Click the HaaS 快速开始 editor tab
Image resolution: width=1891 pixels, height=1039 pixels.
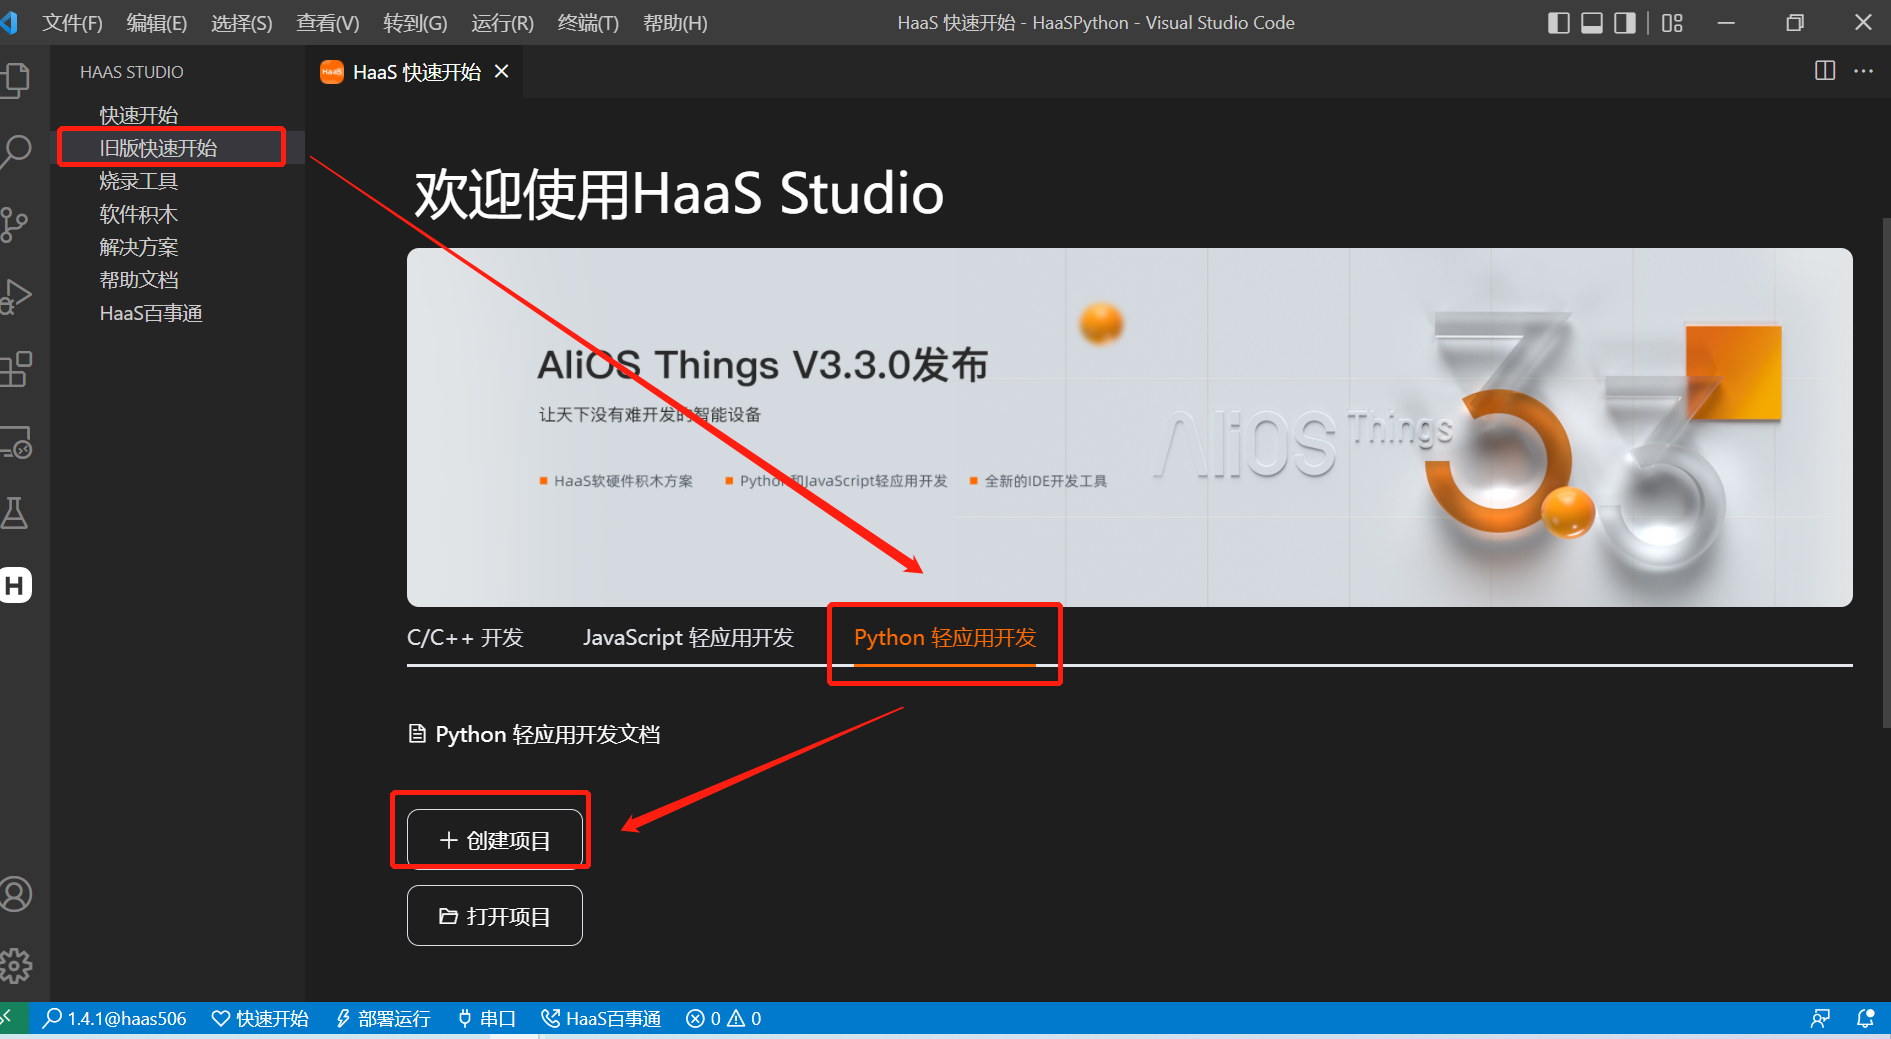tap(414, 71)
